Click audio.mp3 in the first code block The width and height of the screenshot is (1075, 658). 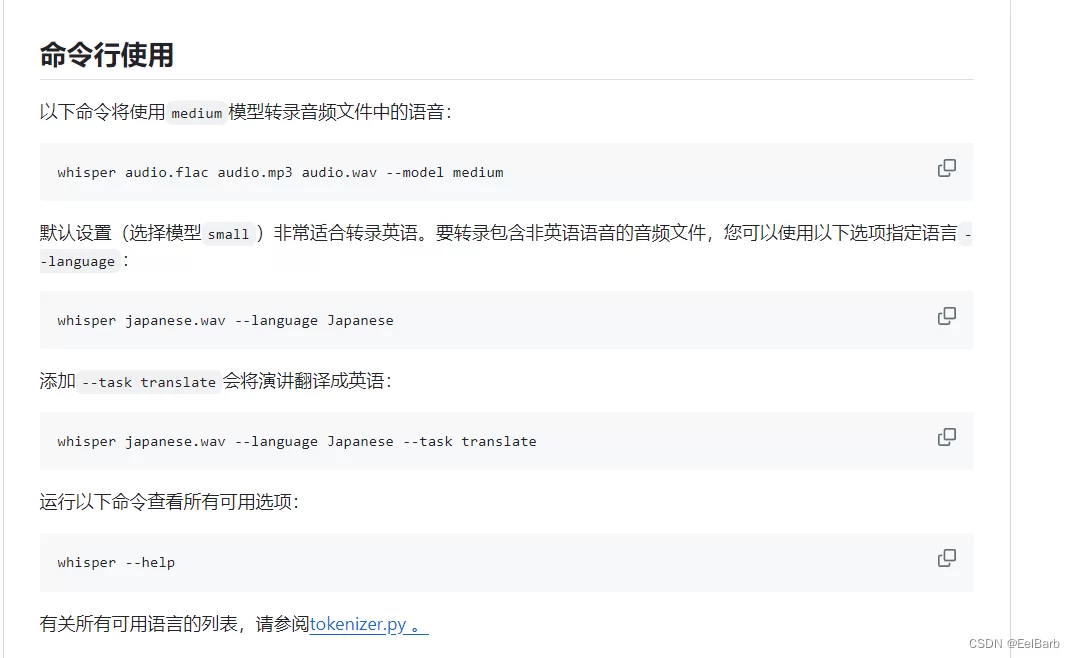pos(255,172)
